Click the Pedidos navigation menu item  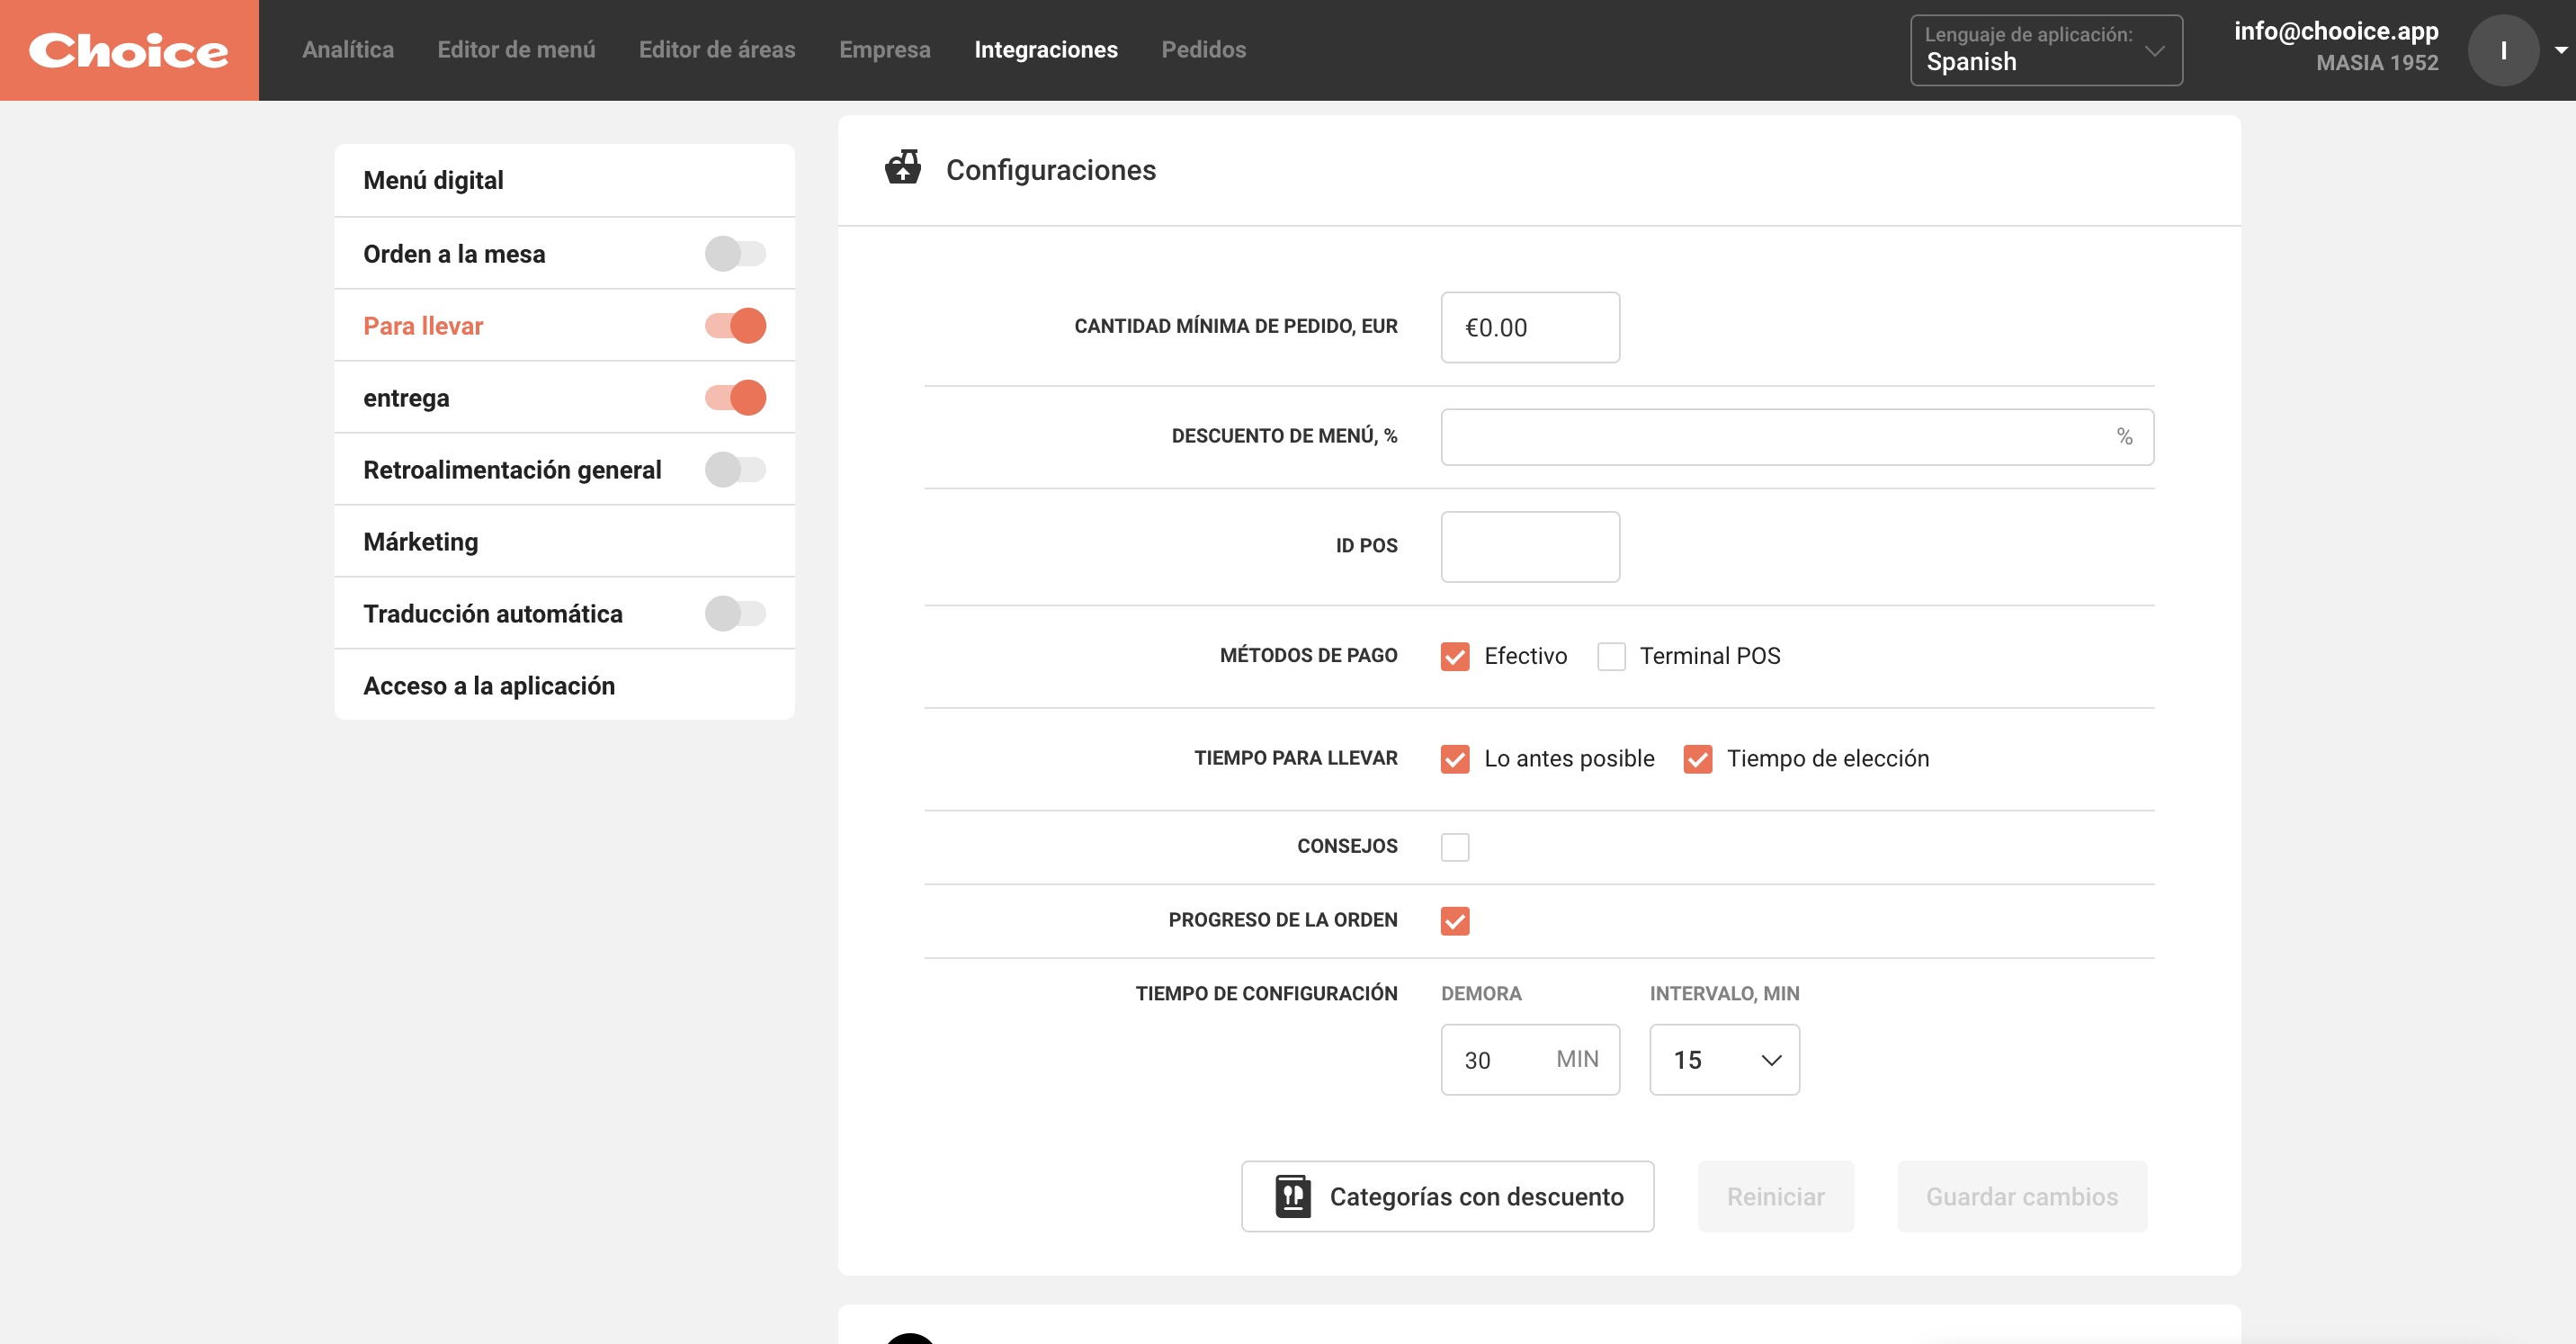pos(1203,49)
